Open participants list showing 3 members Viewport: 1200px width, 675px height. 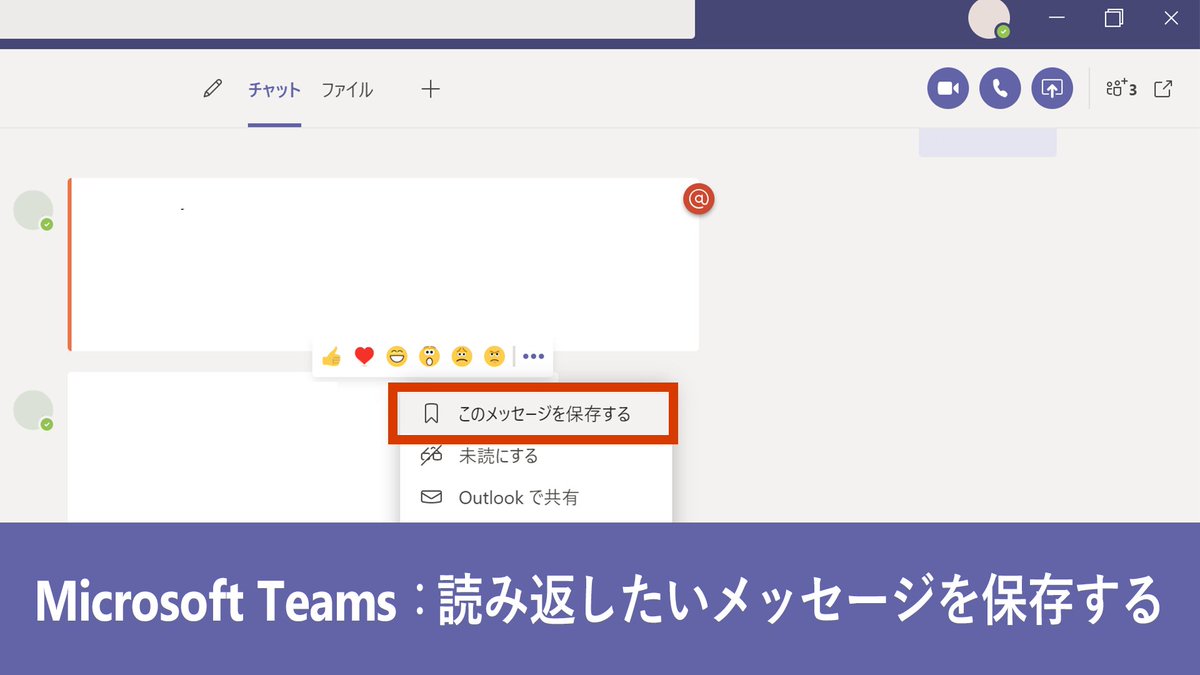[x=1121, y=89]
